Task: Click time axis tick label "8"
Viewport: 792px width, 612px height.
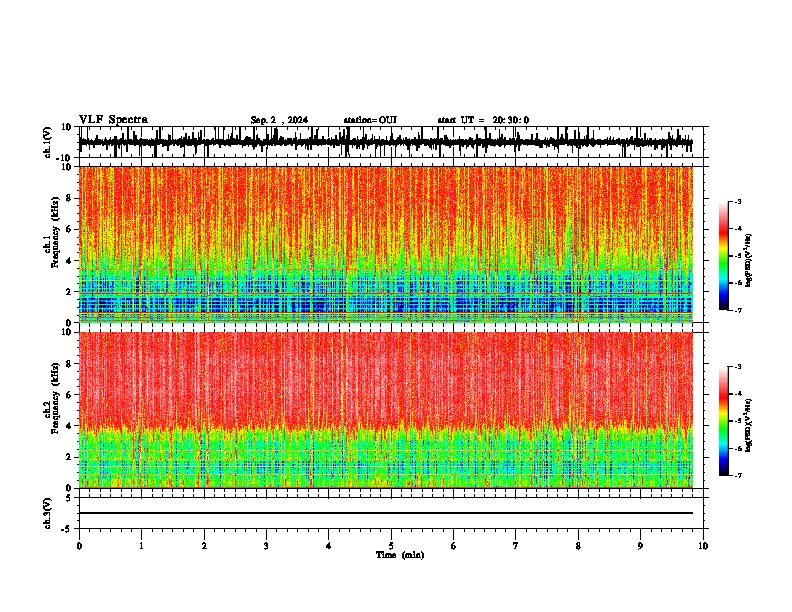Action: [578, 546]
